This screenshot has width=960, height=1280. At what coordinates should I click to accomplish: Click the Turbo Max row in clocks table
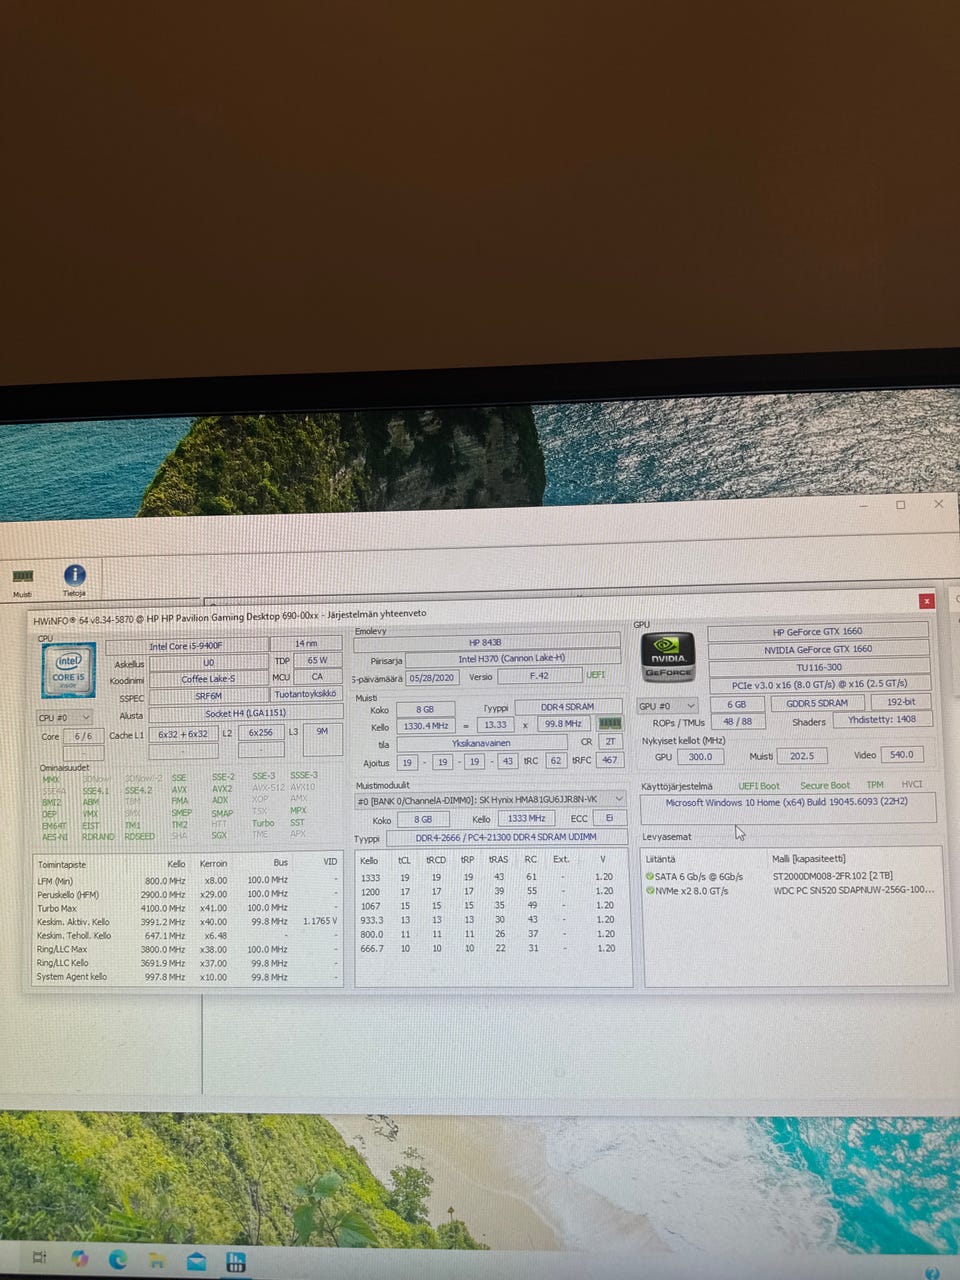[187, 908]
